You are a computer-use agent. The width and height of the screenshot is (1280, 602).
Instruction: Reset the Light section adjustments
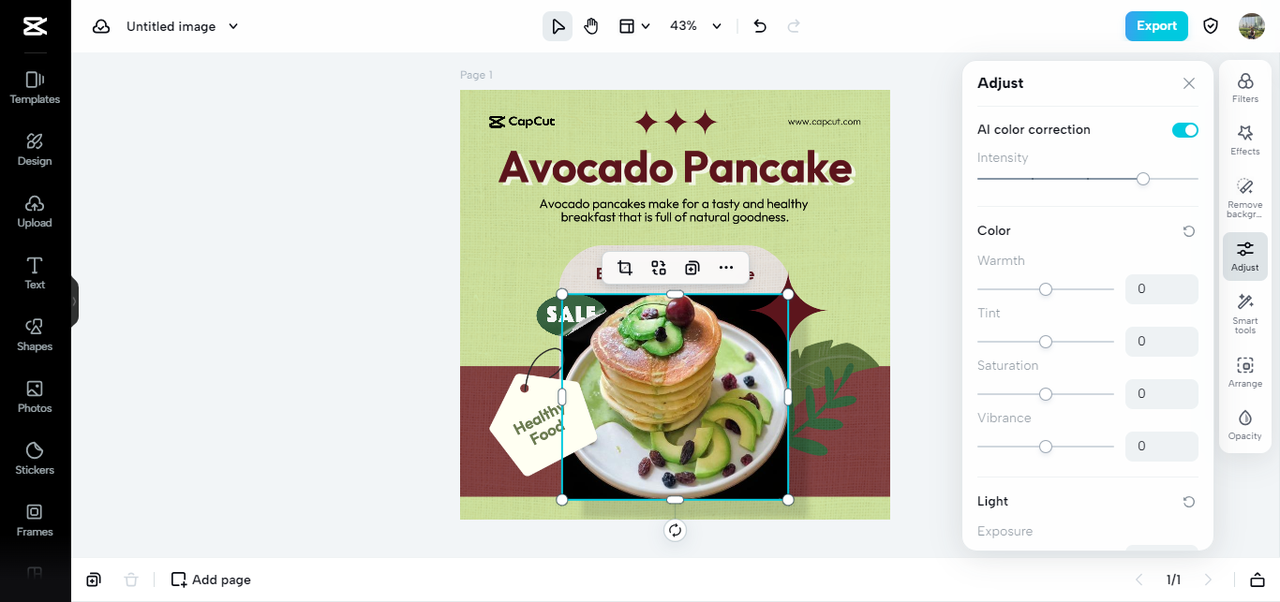click(x=1189, y=502)
